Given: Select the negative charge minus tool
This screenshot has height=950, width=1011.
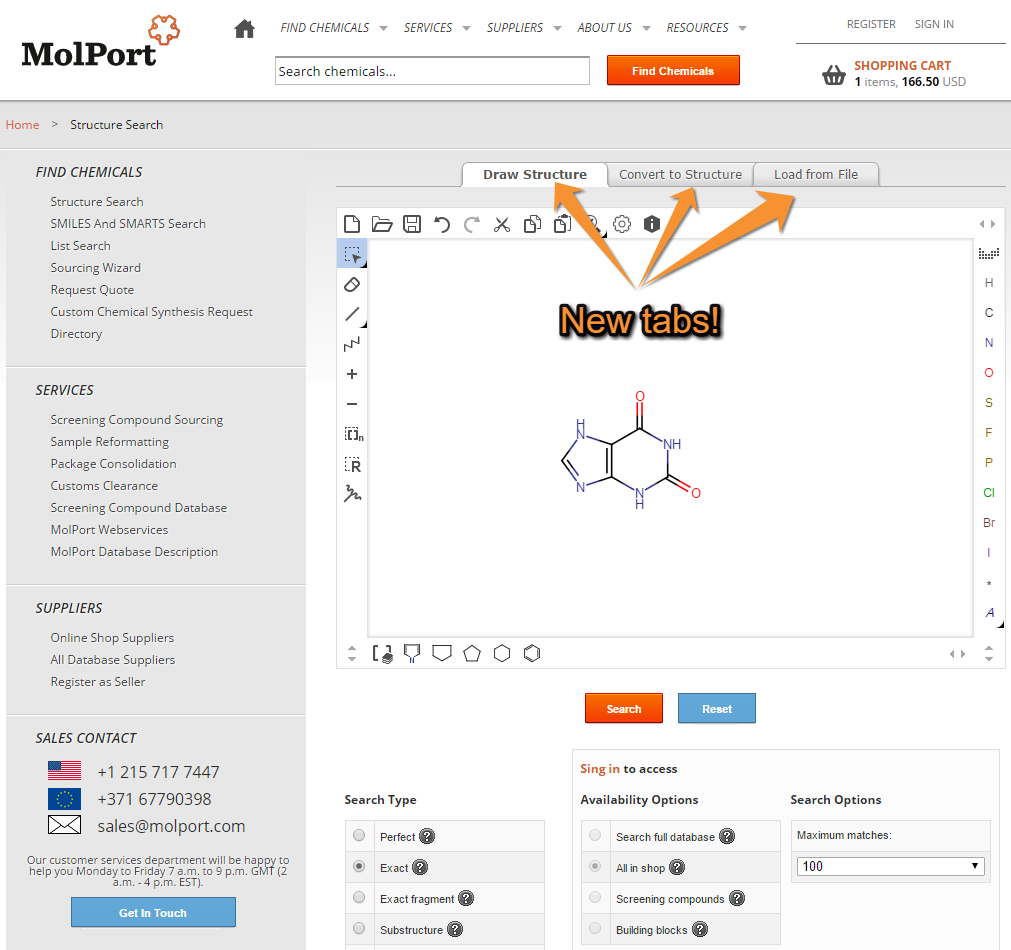Looking at the screenshot, I should click(x=352, y=404).
